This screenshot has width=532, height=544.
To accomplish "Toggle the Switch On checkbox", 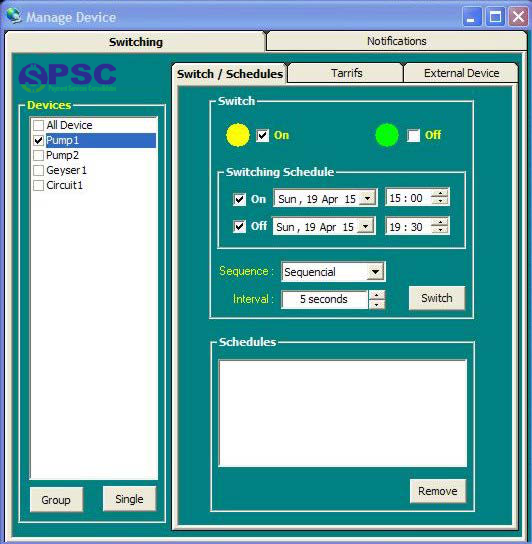I will (x=263, y=135).
